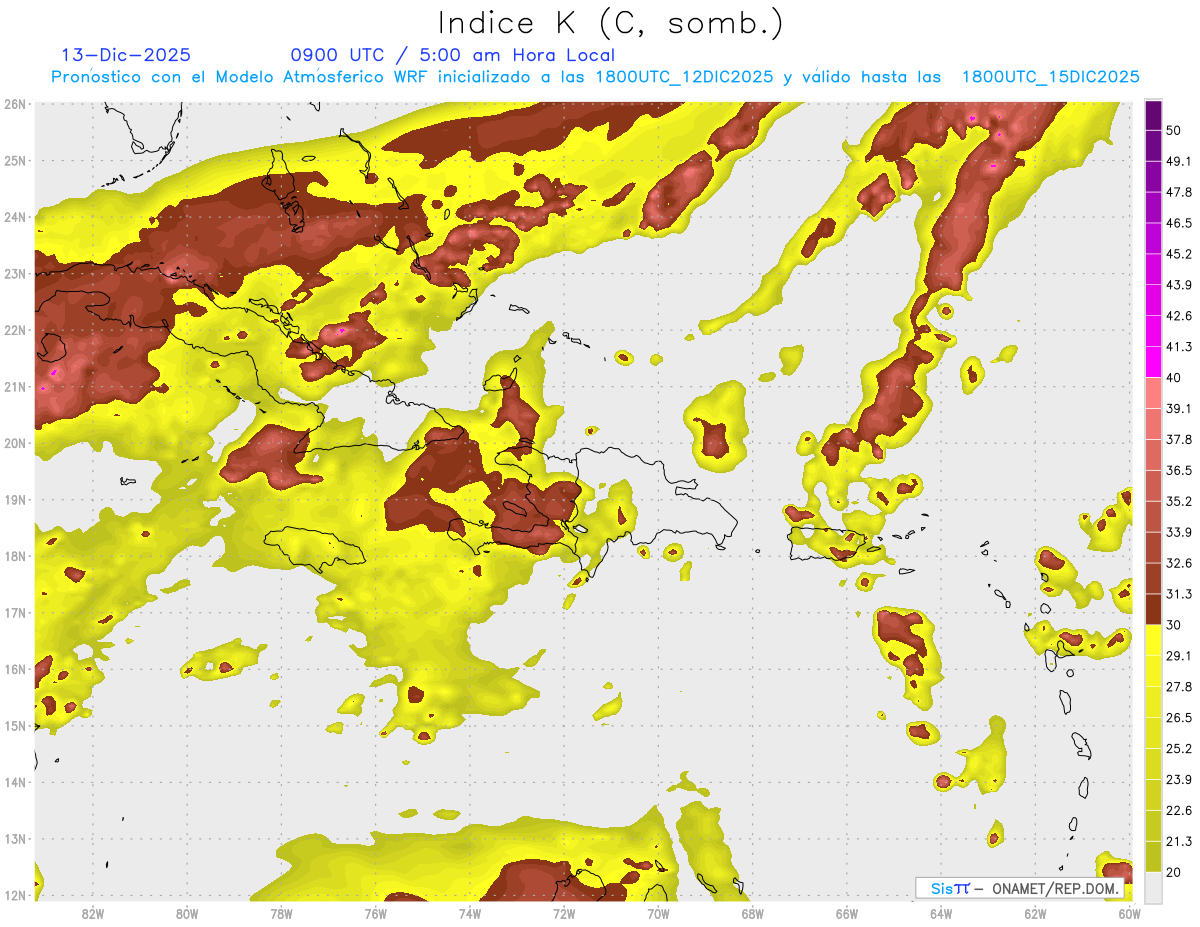1200x927 pixels.
Task: Click the "12N" latitude label
Action: click(14, 895)
